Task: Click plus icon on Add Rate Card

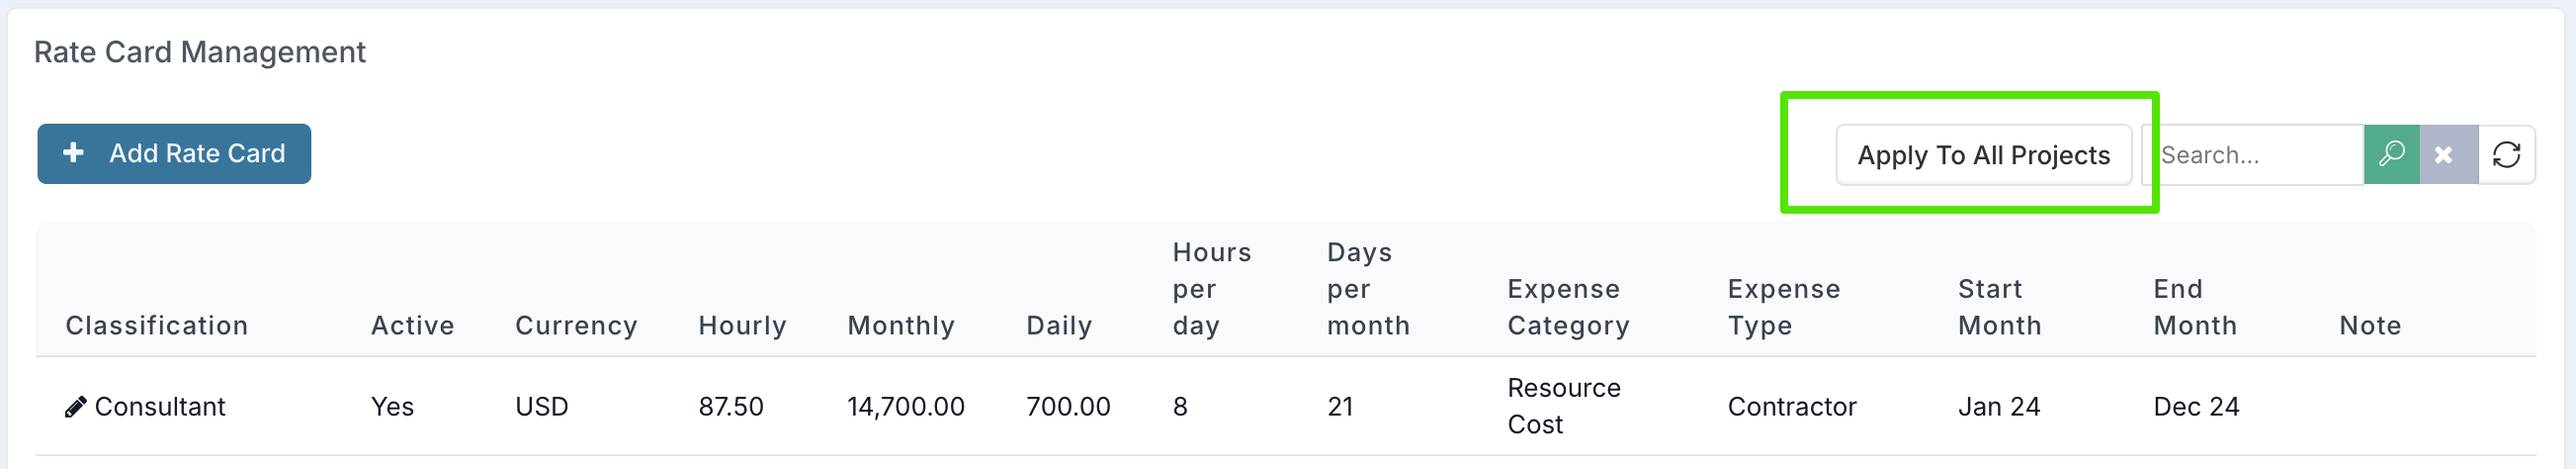Action: click(73, 153)
